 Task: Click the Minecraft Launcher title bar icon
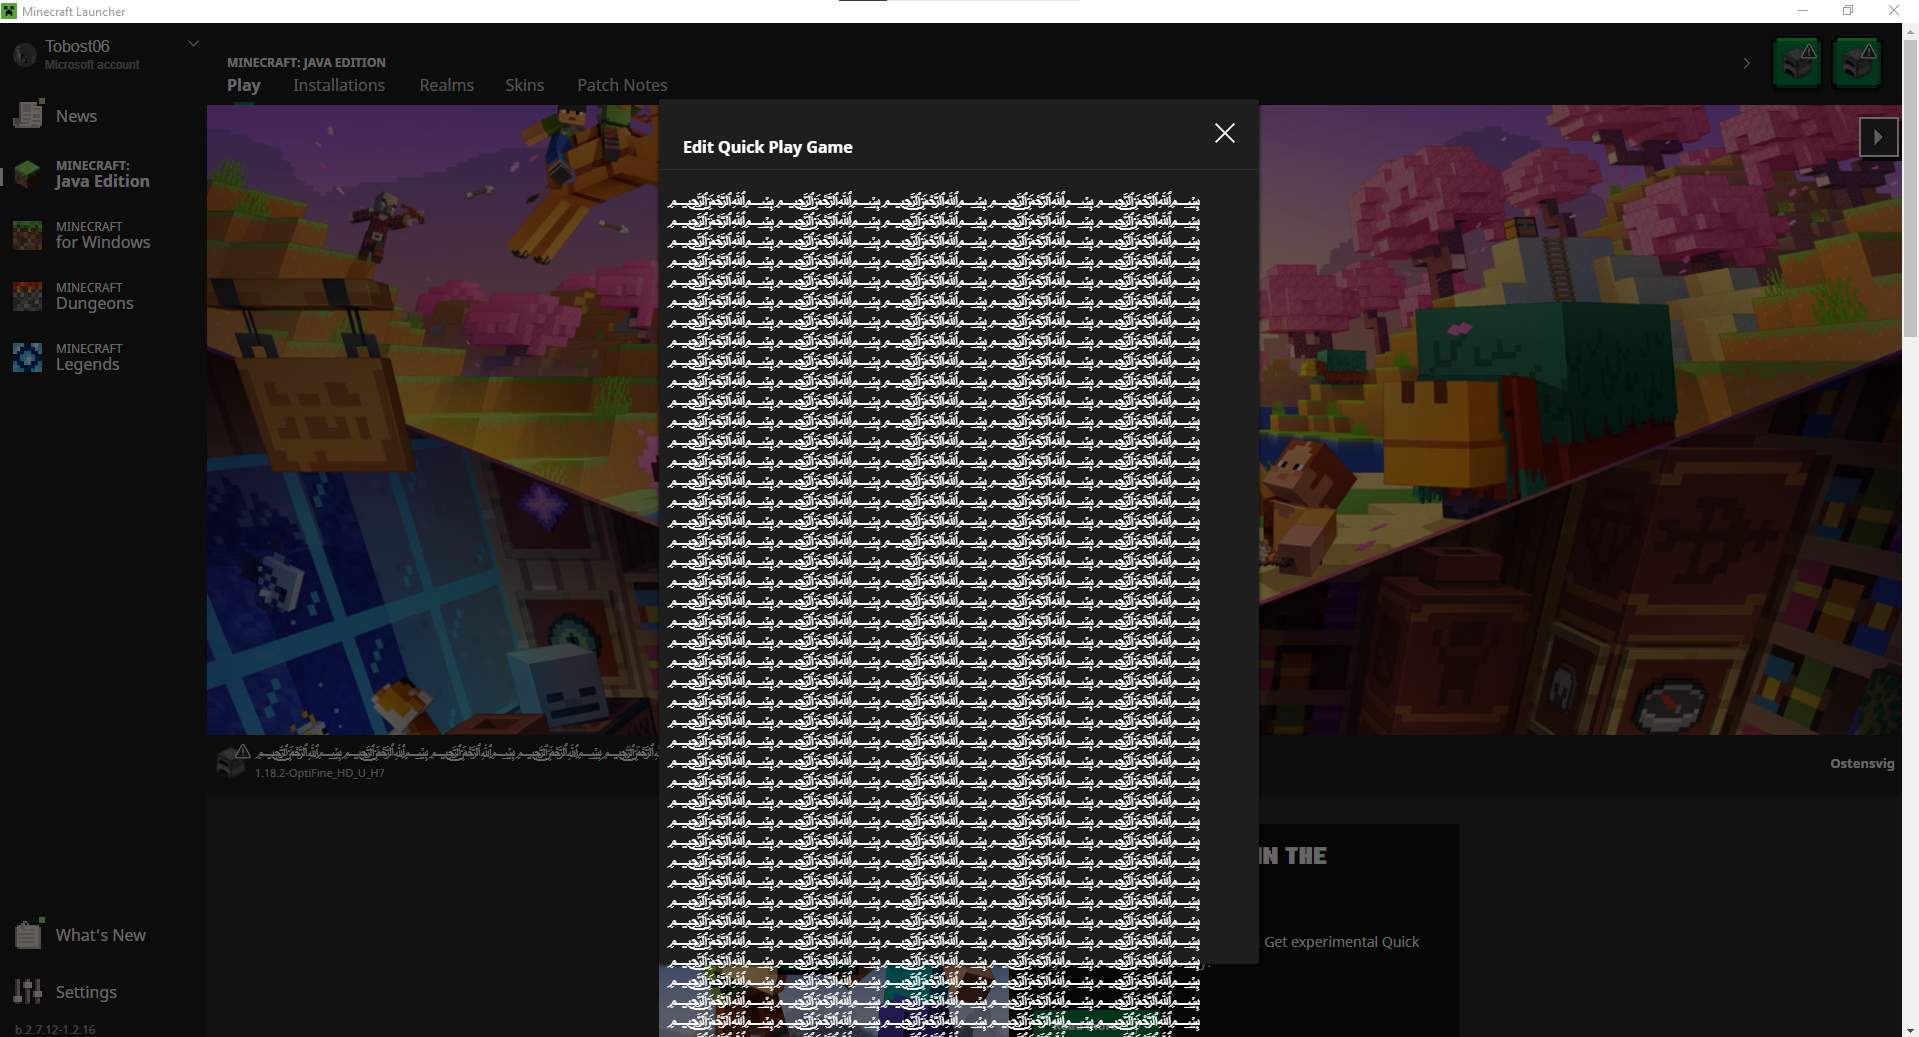click(x=10, y=11)
